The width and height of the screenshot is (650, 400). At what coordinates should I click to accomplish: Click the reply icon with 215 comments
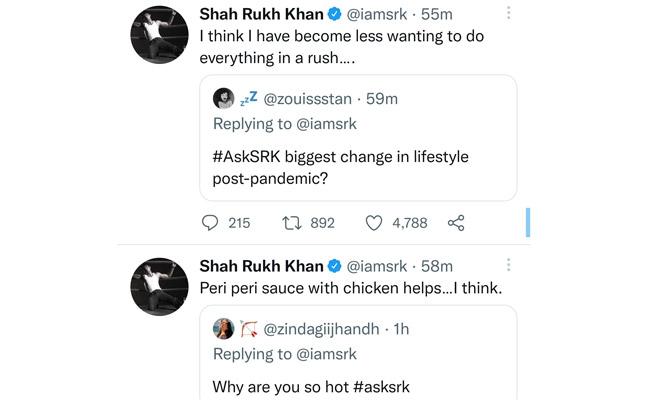(x=210, y=223)
